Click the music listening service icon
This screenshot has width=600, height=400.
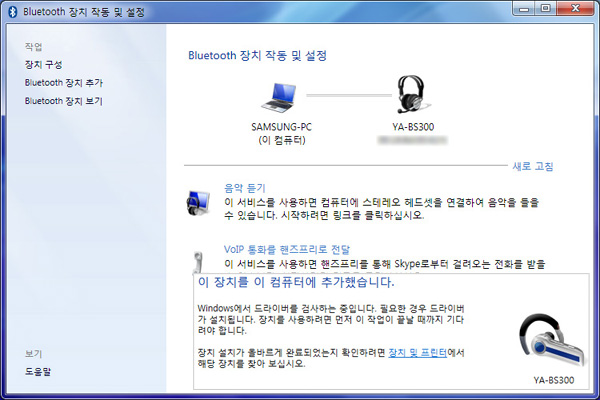click(198, 203)
